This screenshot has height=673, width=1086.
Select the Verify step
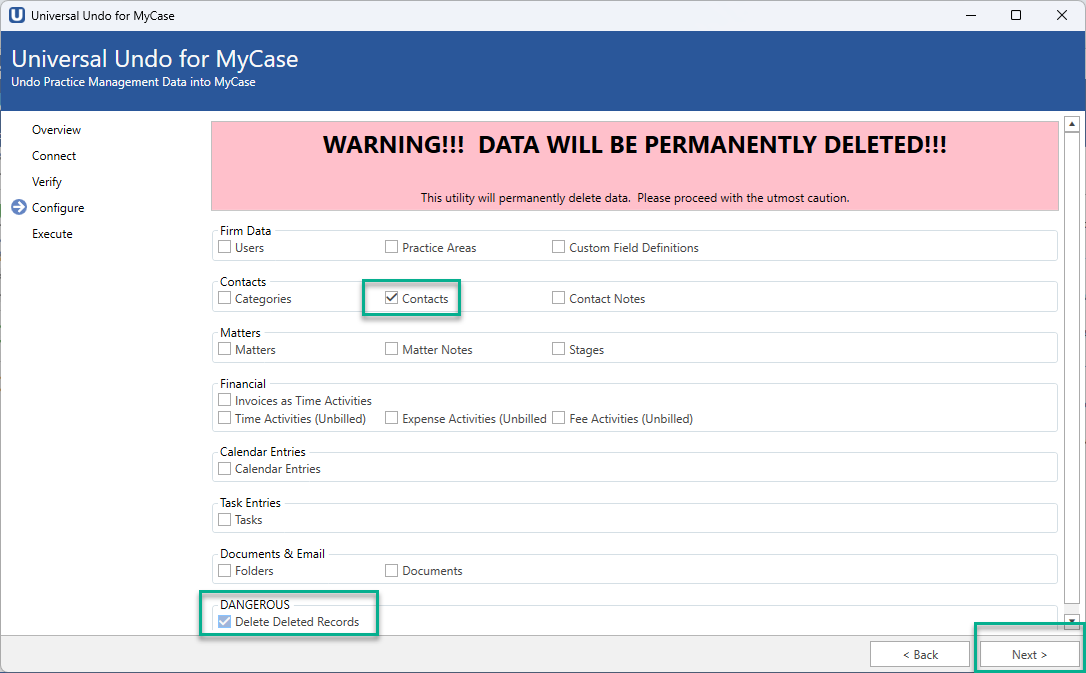46,182
